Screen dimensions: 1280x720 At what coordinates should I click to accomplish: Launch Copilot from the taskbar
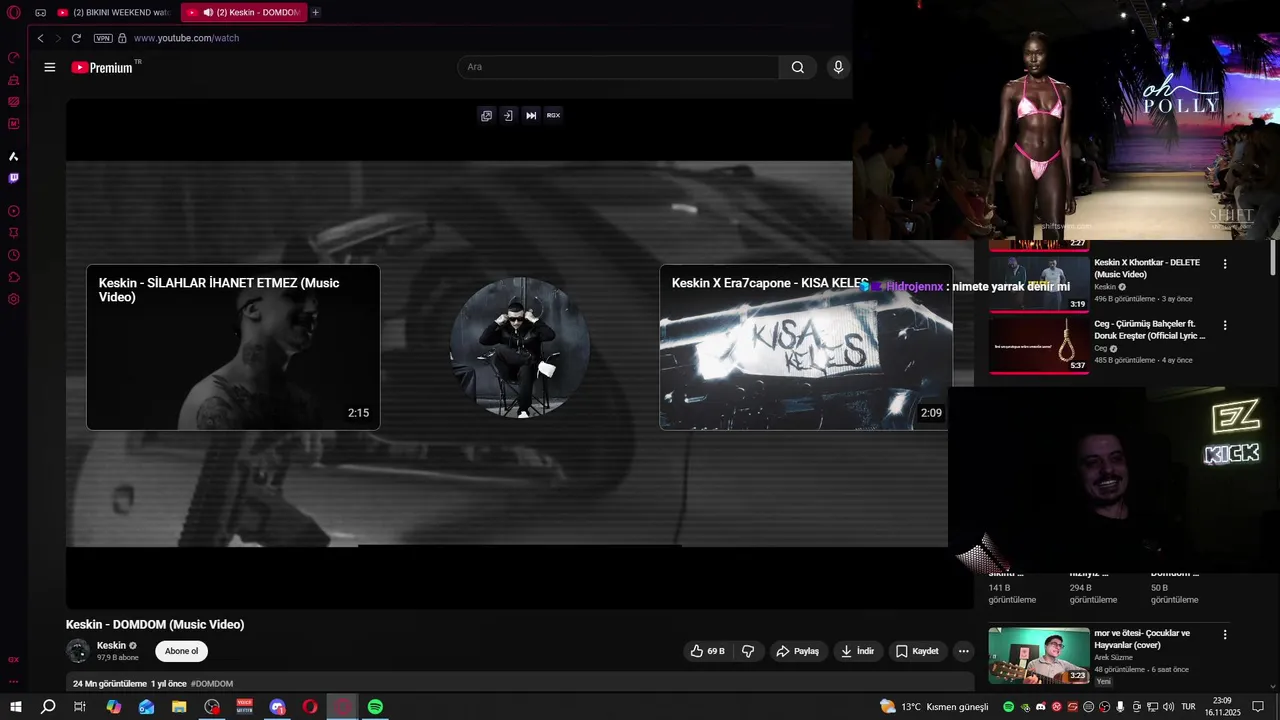click(114, 707)
